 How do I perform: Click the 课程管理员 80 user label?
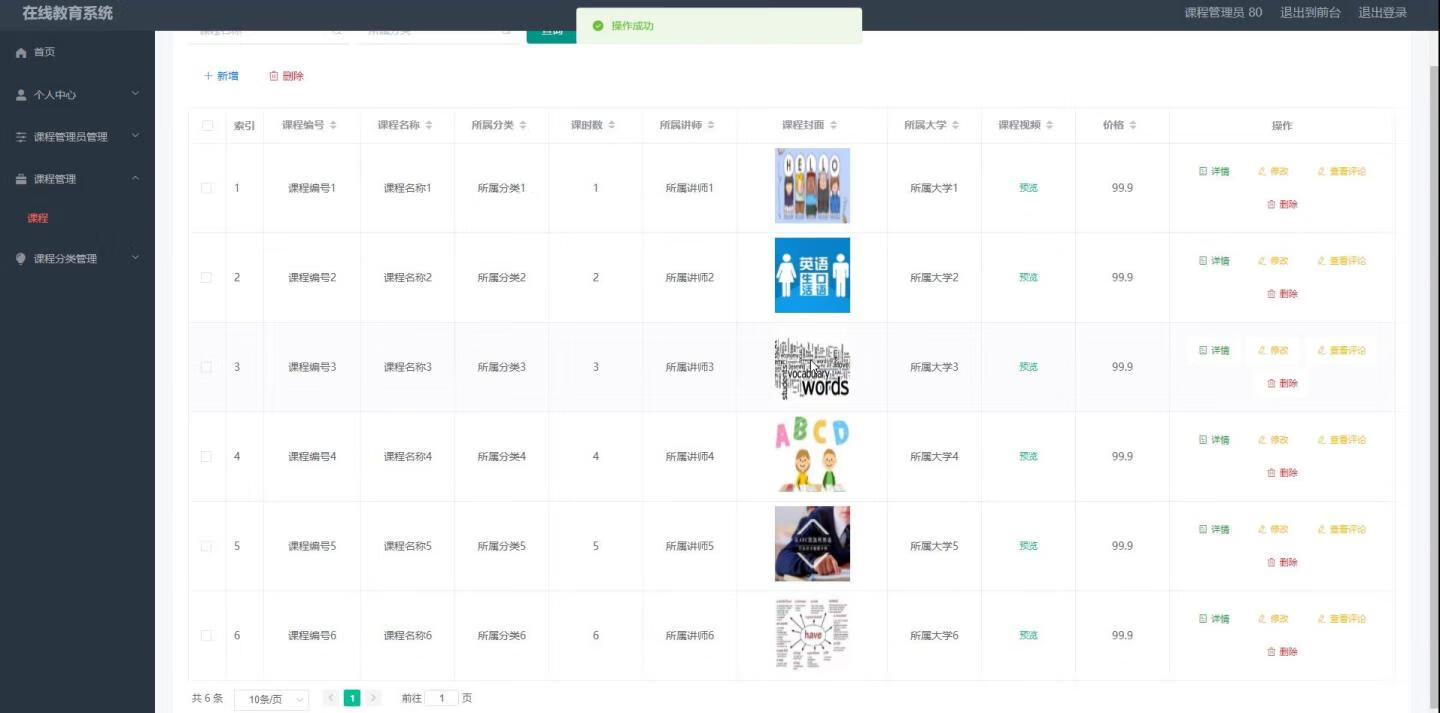click(1223, 13)
